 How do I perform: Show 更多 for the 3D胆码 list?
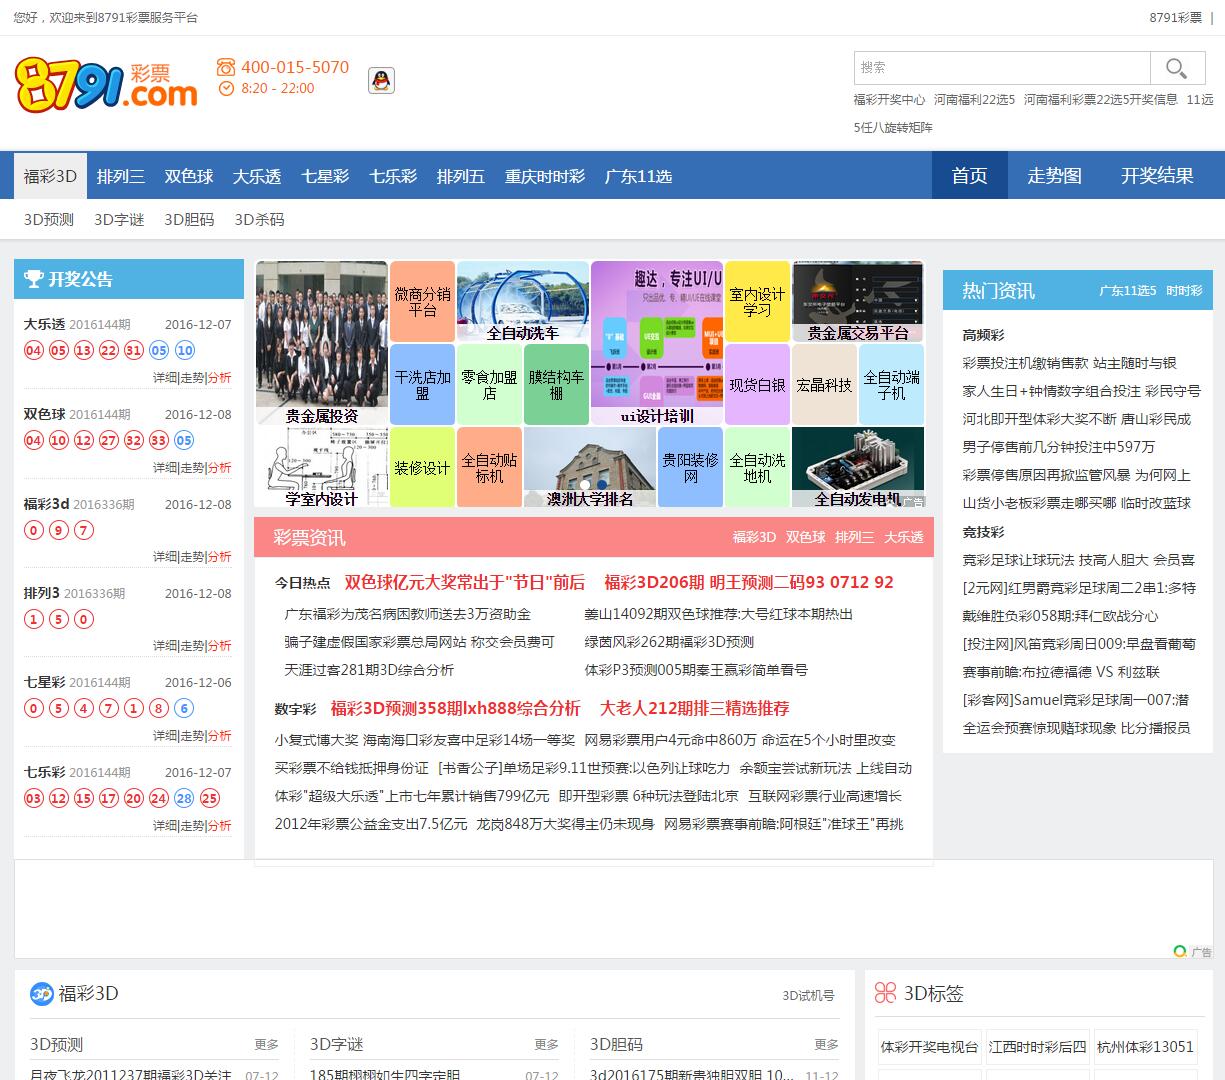coord(826,1044)
